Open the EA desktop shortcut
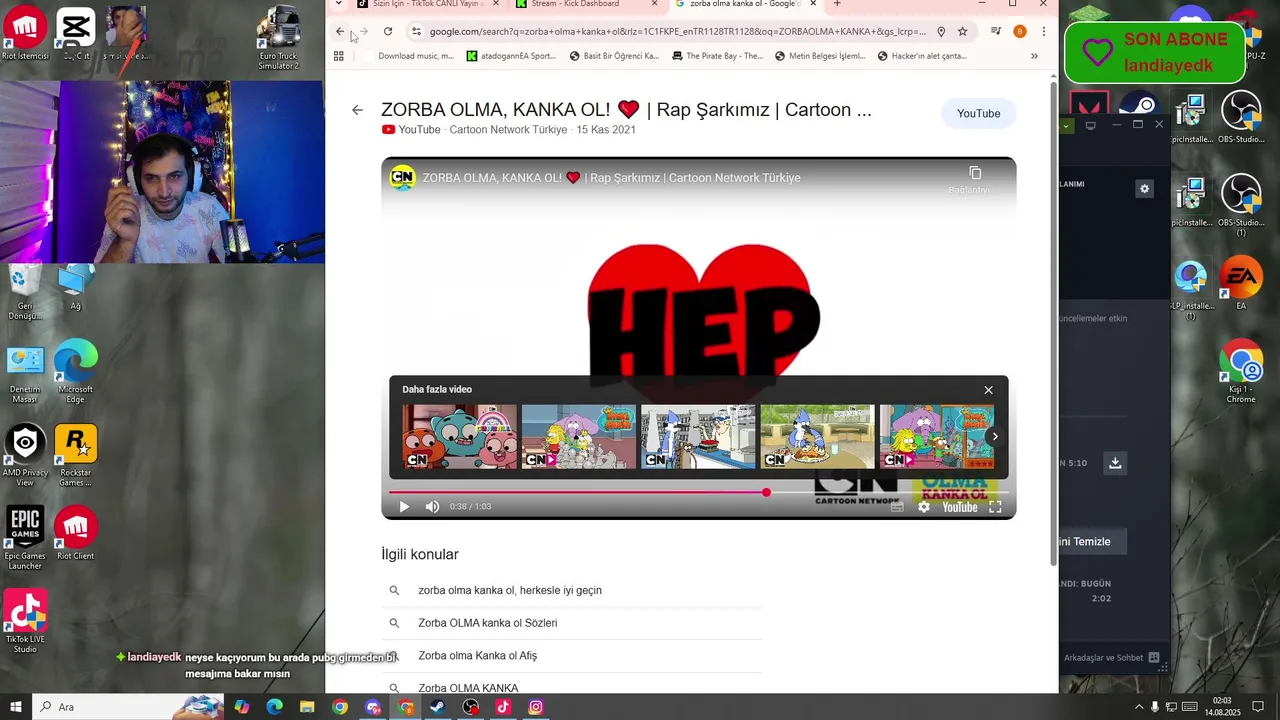Viewport: 1280px width, 720px height. tap(1241, 284)
